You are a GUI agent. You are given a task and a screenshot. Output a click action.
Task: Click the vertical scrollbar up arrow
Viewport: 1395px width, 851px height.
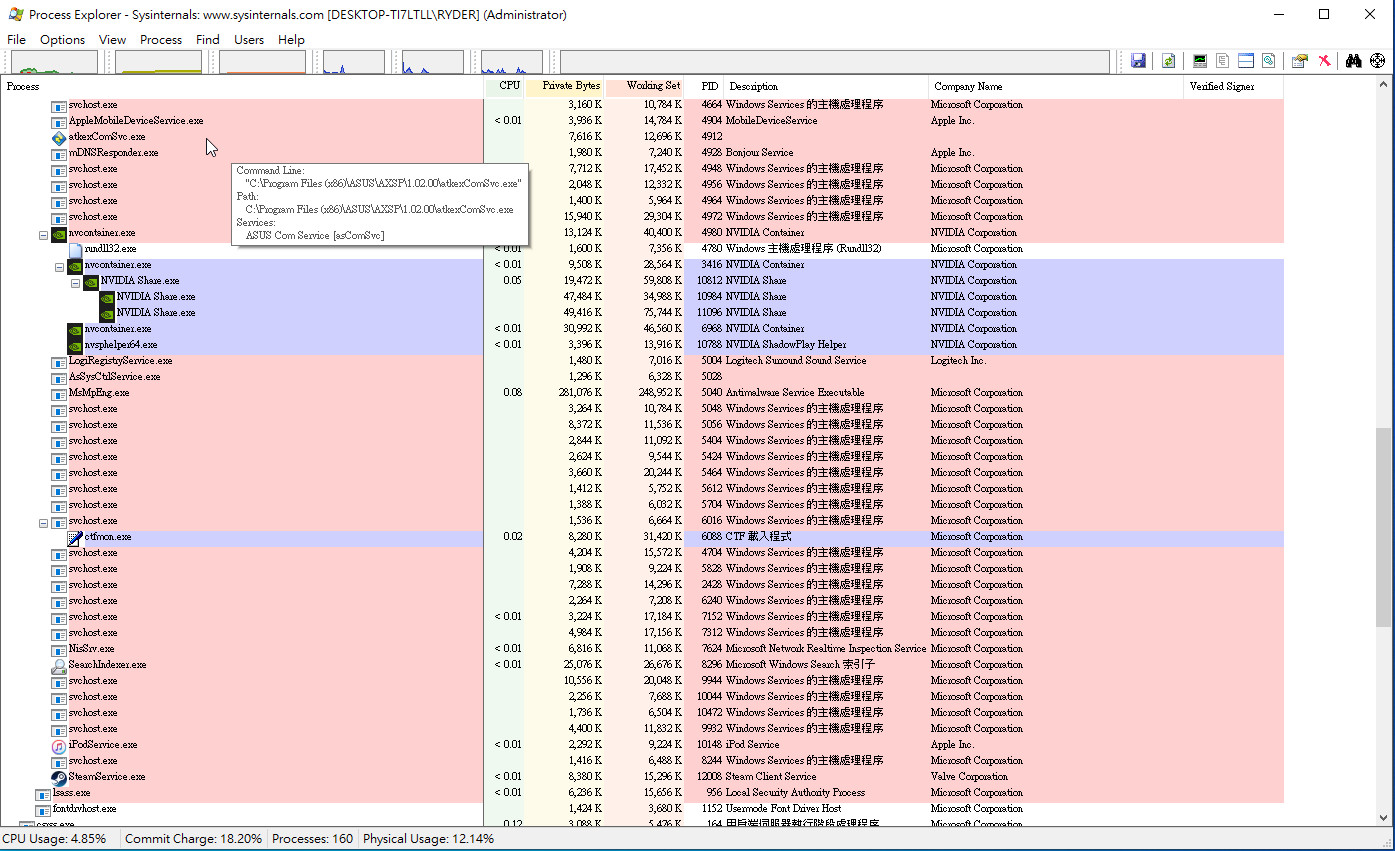point(1384,86)
